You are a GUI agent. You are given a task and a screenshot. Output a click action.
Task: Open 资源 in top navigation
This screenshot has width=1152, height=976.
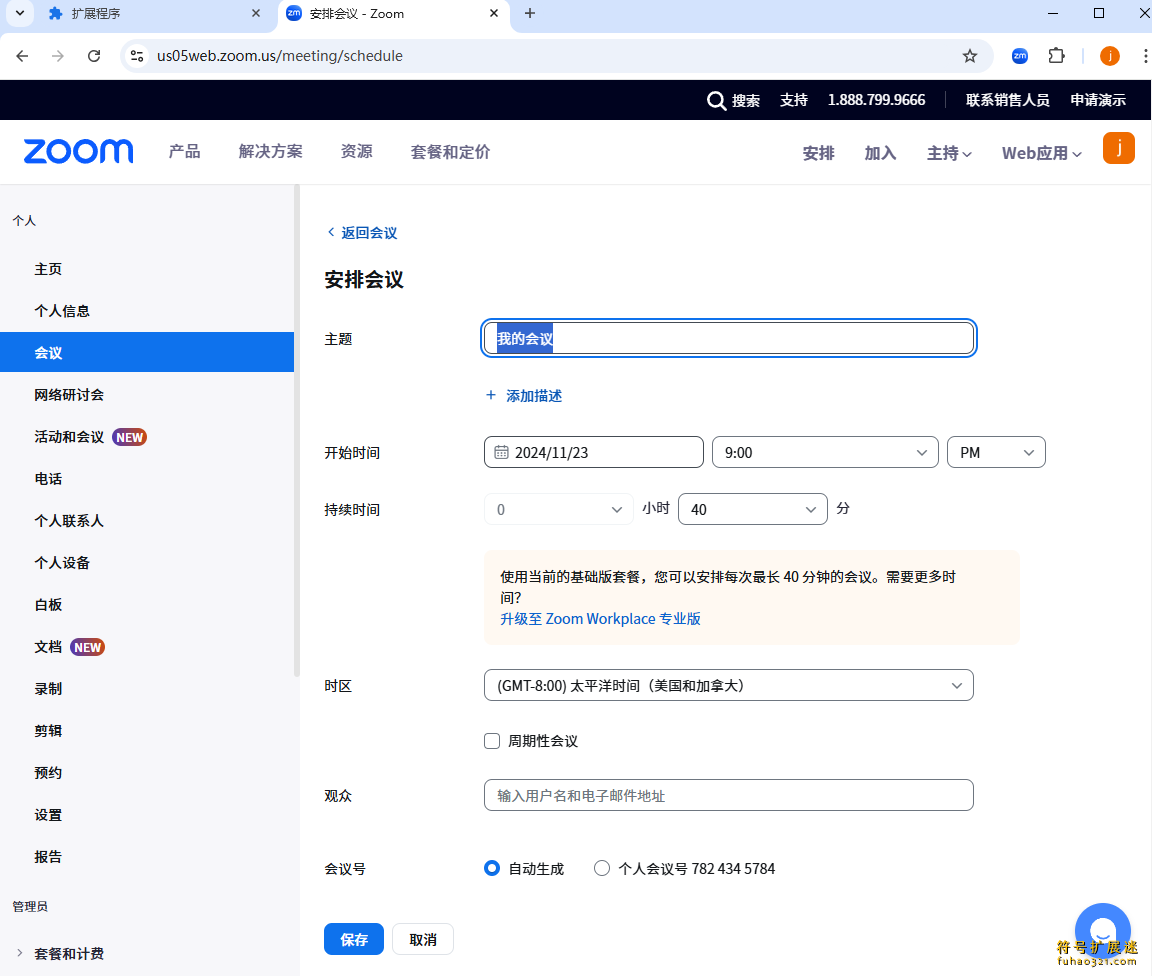(x=356, y=151)
